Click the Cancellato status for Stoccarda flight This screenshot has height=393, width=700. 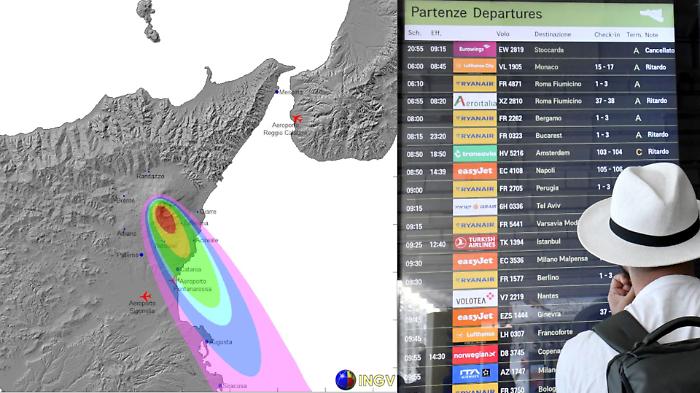coord(659,50)
